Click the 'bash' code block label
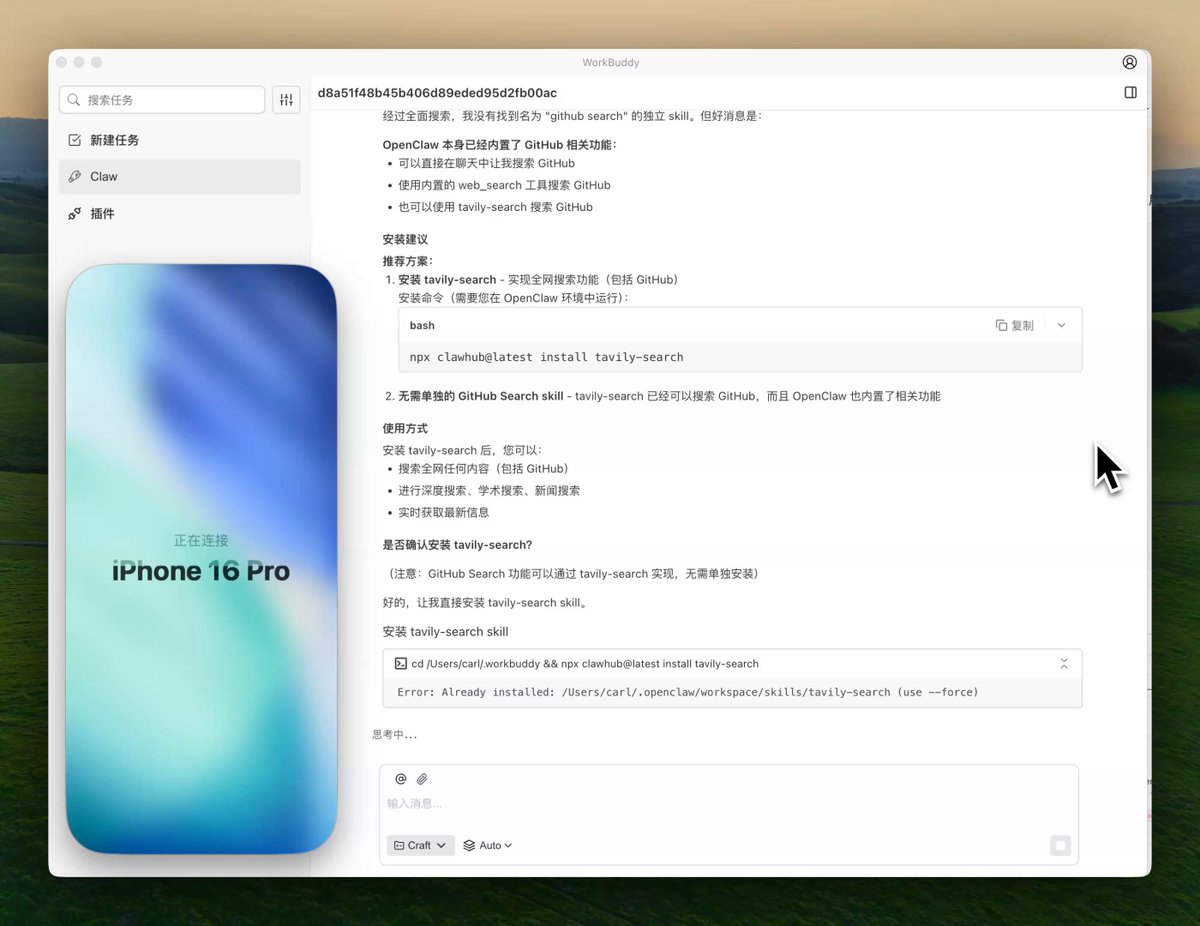The width and height of the screenshot is (1200, 926). 422,325
